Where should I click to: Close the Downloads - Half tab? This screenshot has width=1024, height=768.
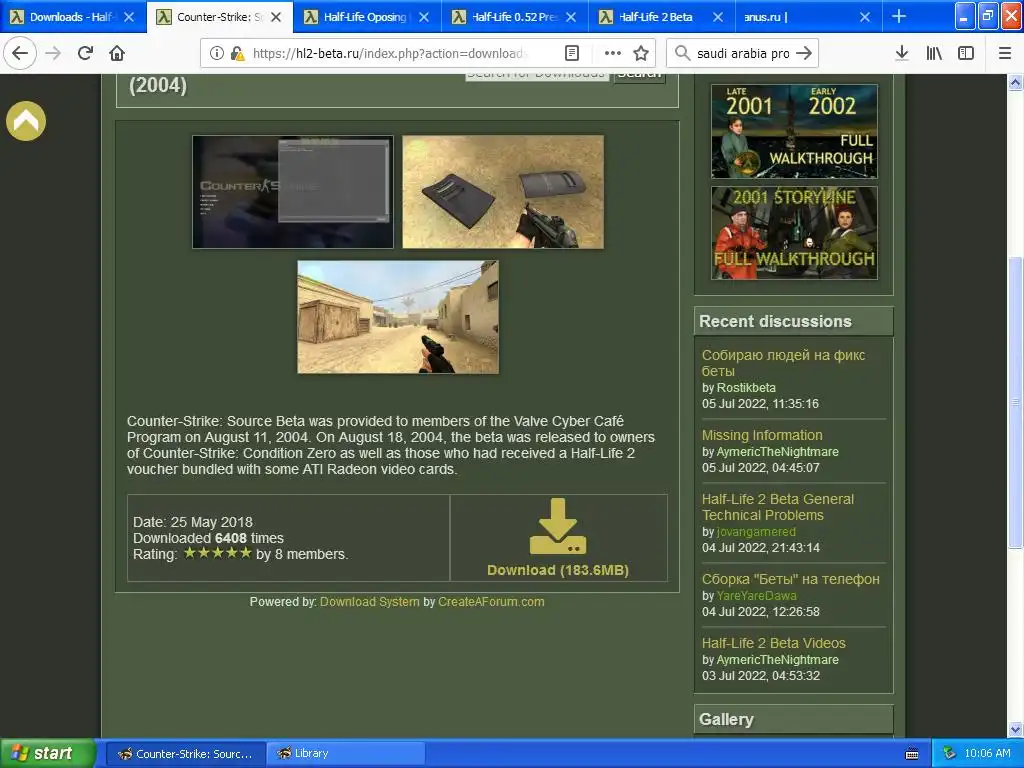coord(129,17)
